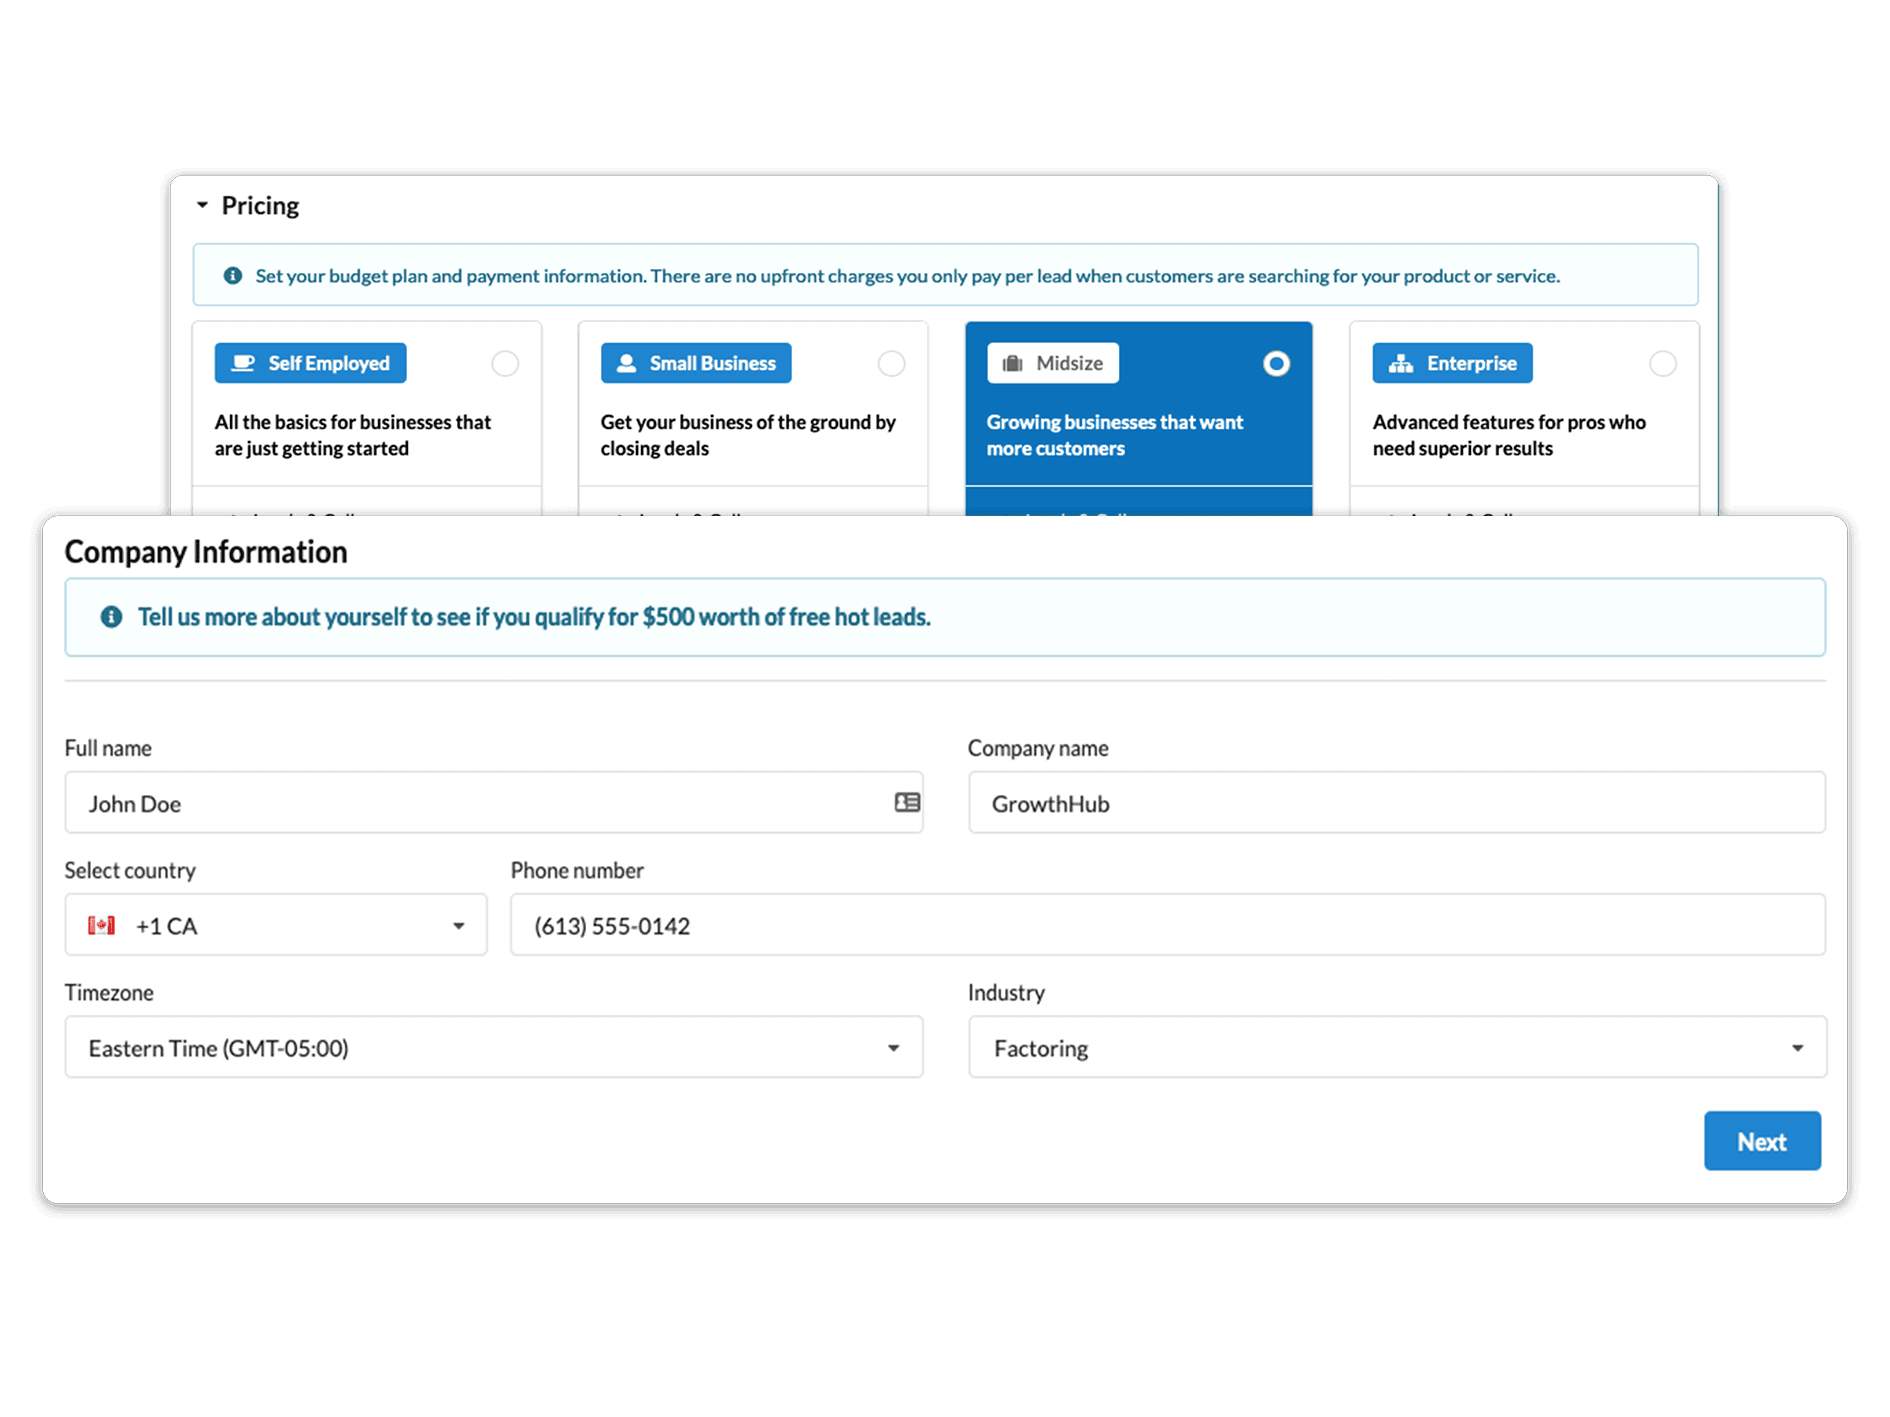Click the Company name input field
Viewport: 1890px width, 1417px height.
[1396, 802]
